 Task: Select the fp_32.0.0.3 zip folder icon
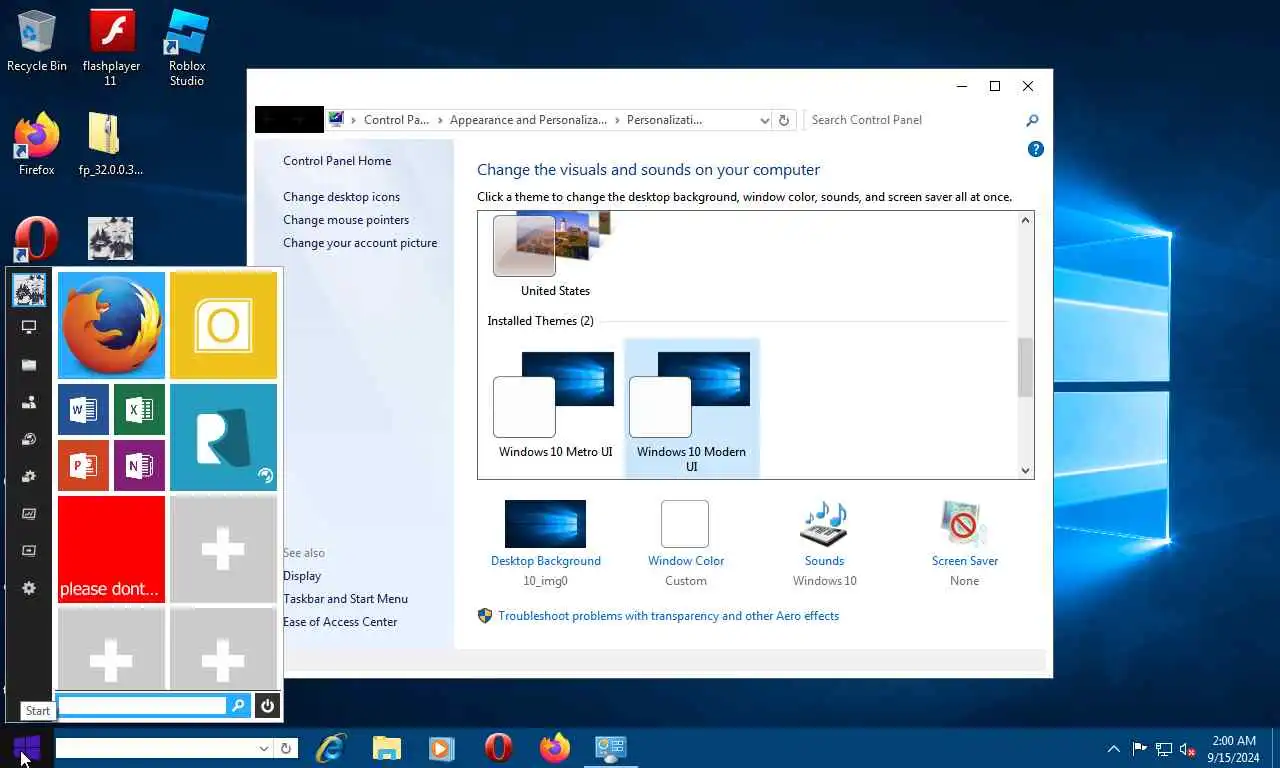click(110, 144)
